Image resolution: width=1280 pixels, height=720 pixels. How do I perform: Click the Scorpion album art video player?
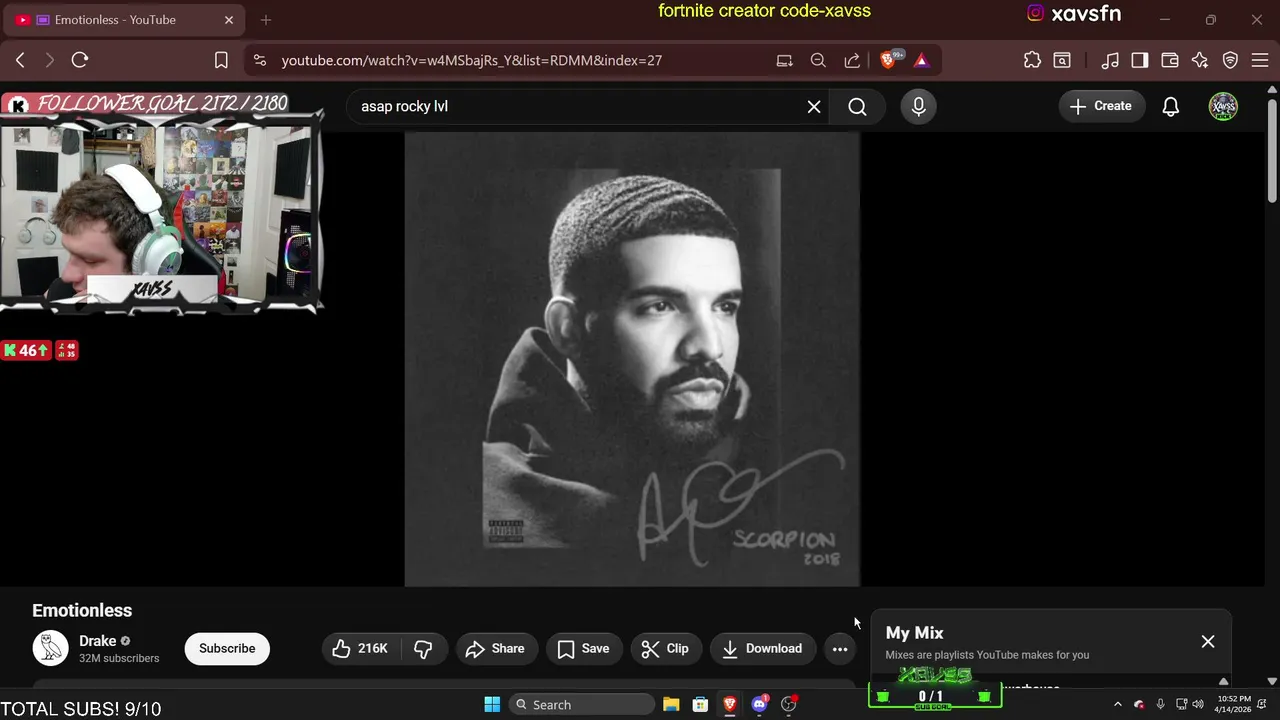[x=632, y=359]
